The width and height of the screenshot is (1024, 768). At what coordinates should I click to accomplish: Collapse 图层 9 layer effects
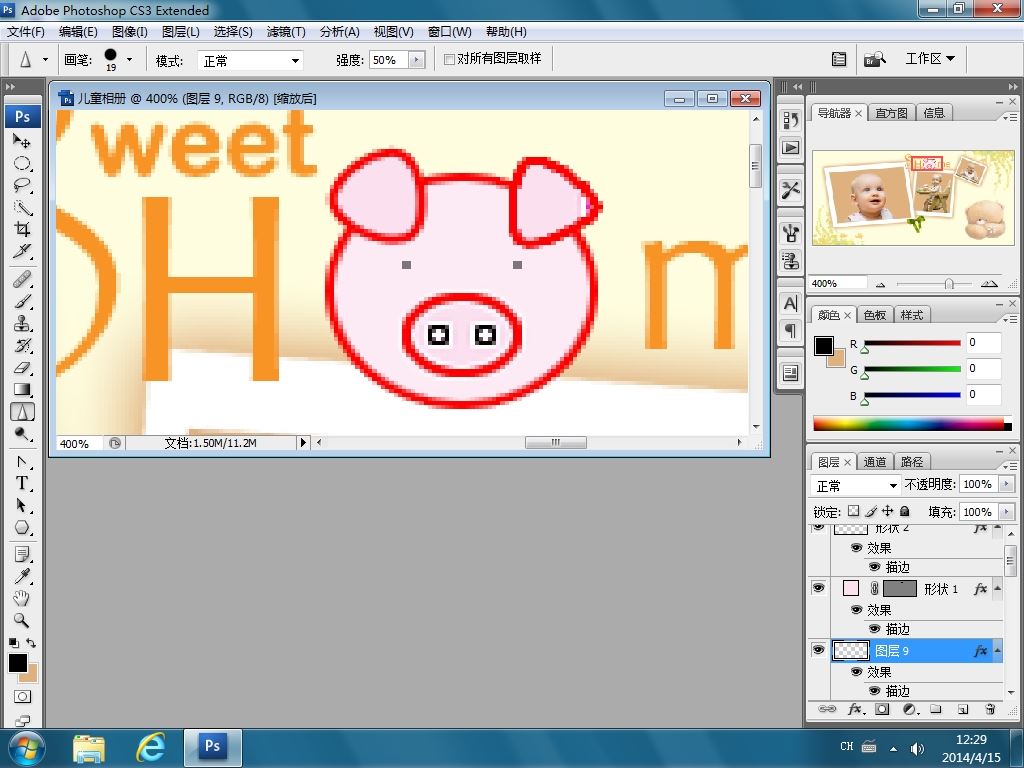(997, 650)
